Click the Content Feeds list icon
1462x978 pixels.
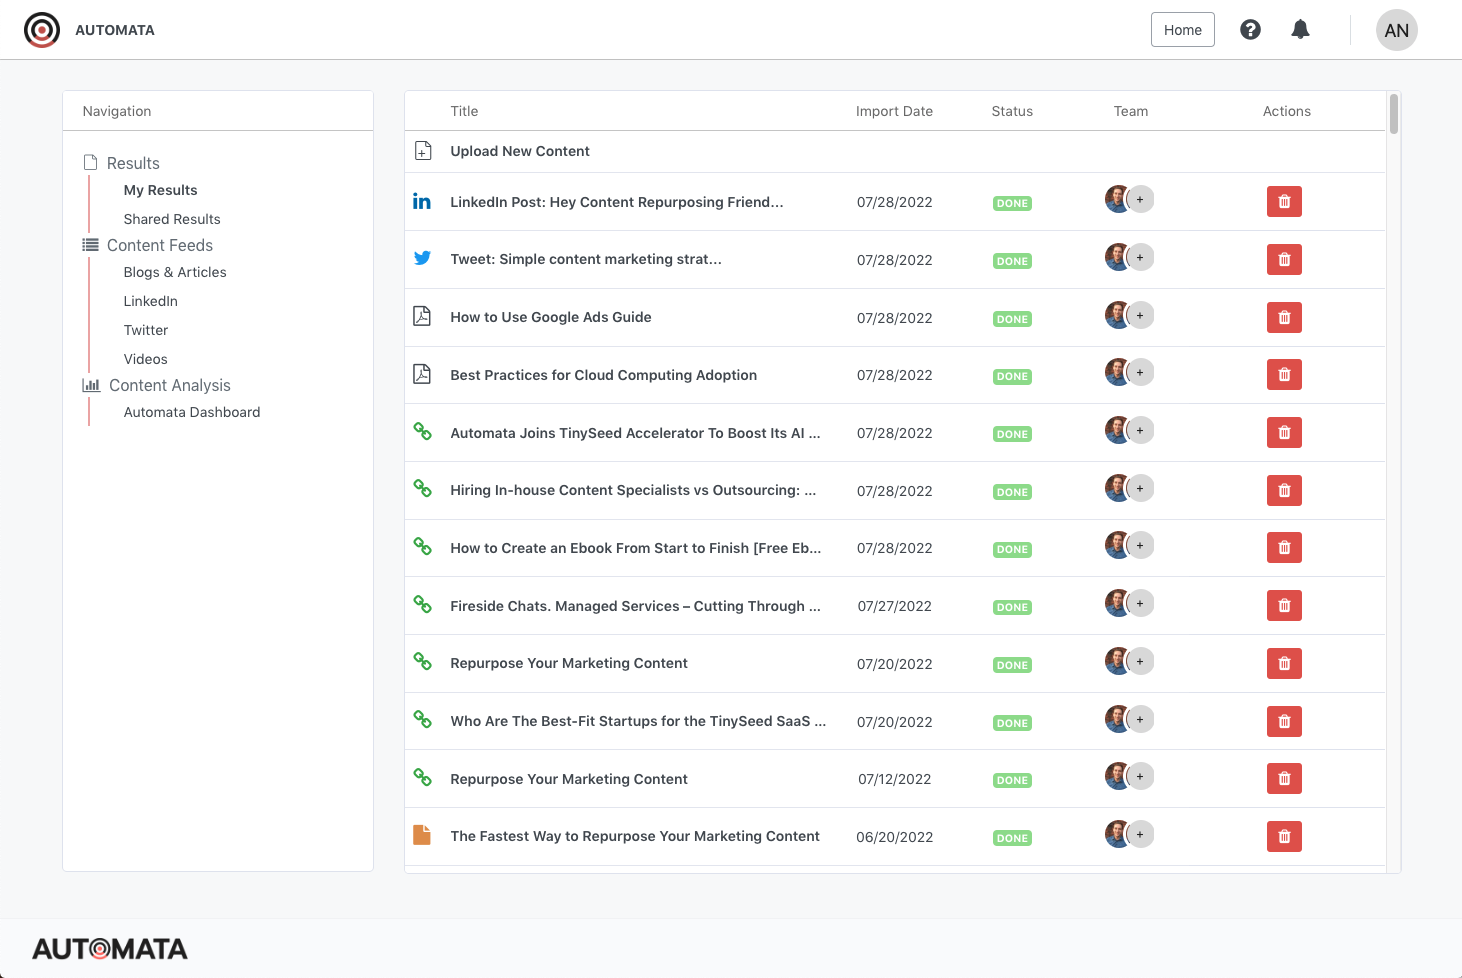click(91, 244)
